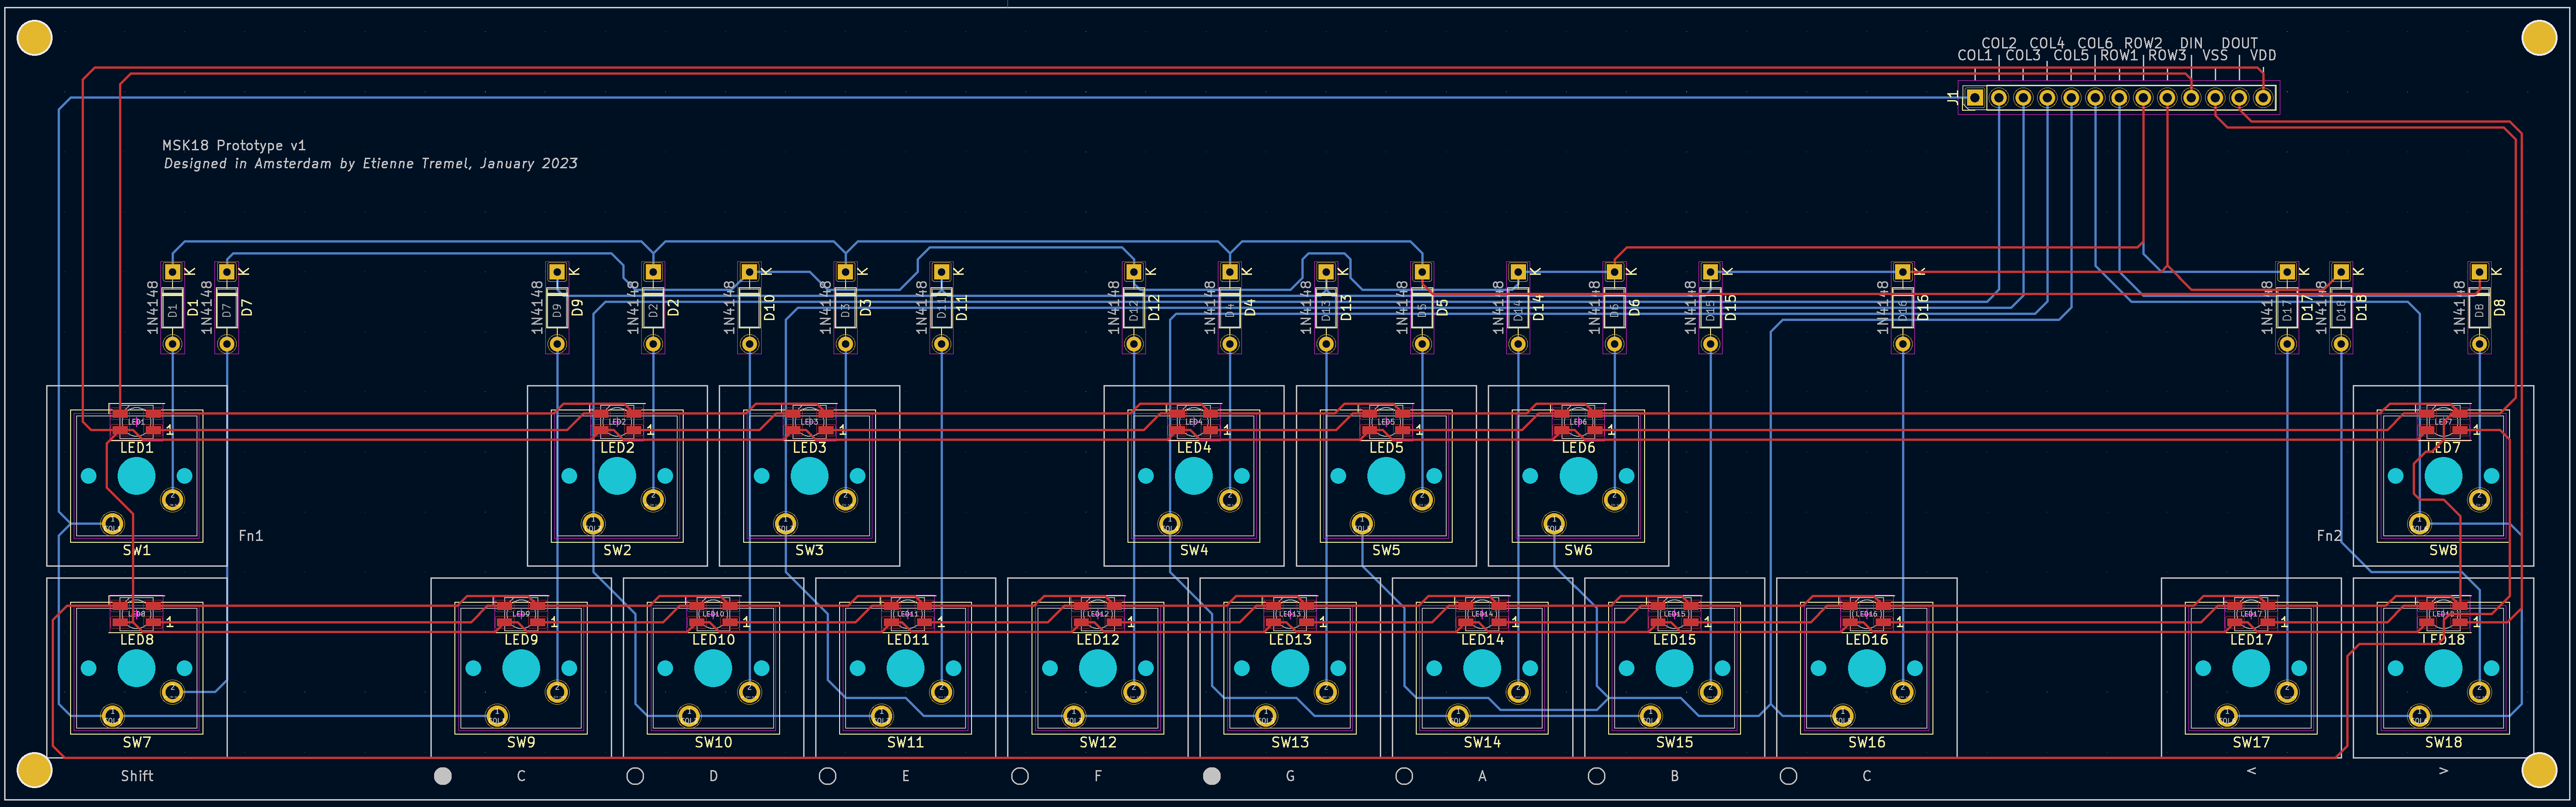
Task: Select the SW7 switch label
Action: tap(137, 742)
